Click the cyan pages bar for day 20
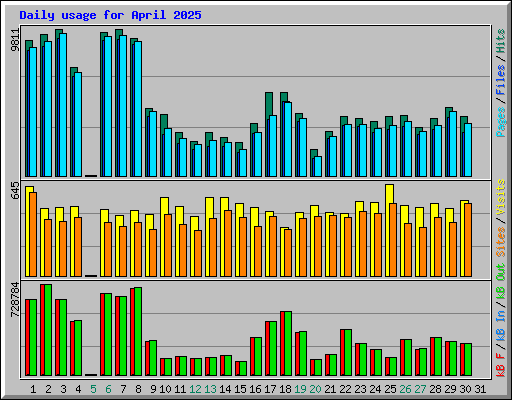 tap(318, 167)
